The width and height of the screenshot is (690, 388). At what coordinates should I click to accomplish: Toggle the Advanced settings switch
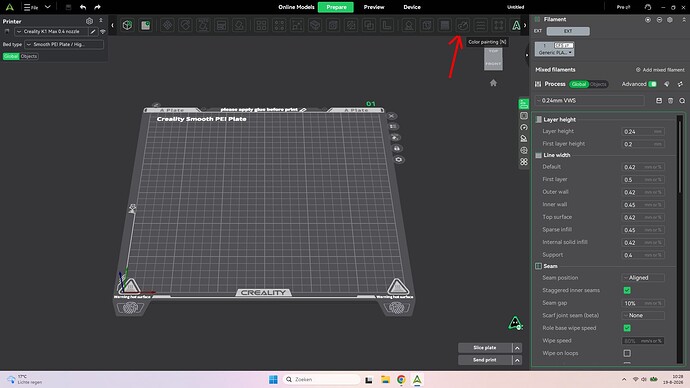click(653, 84)
